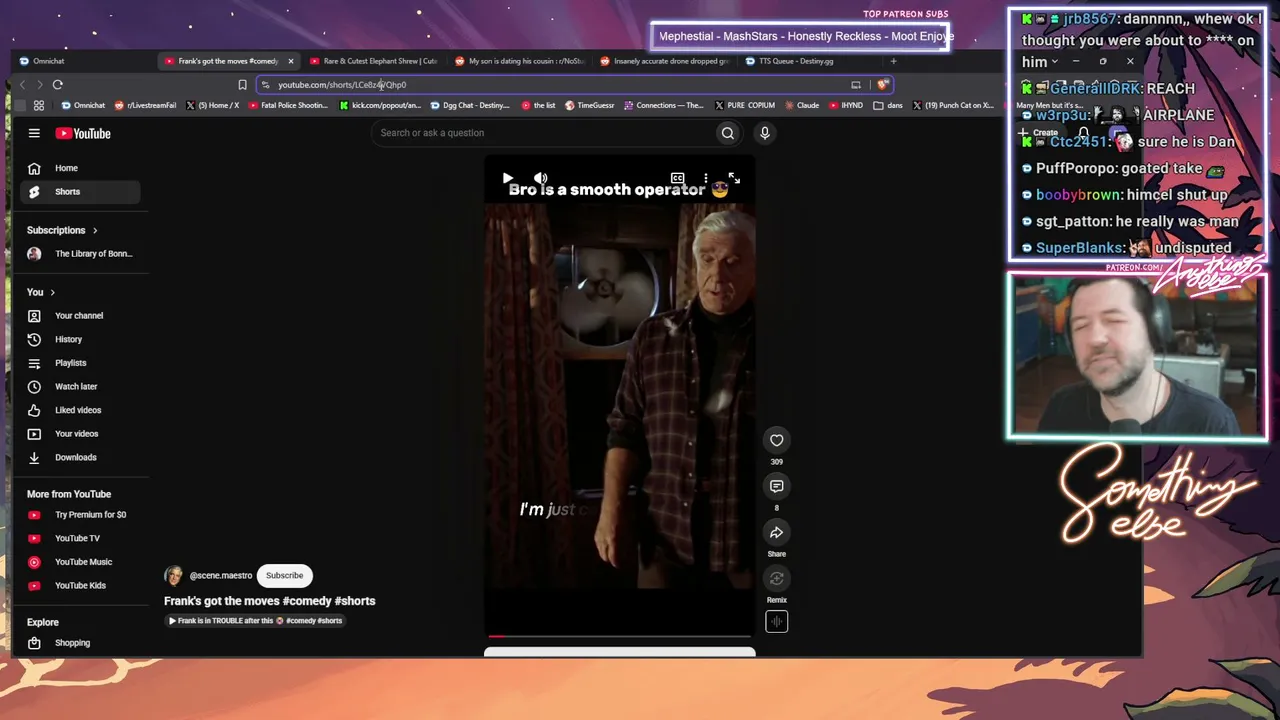Like the Short with the heart button
This screenshot has height=720, width=1280.
click(776, 440)
